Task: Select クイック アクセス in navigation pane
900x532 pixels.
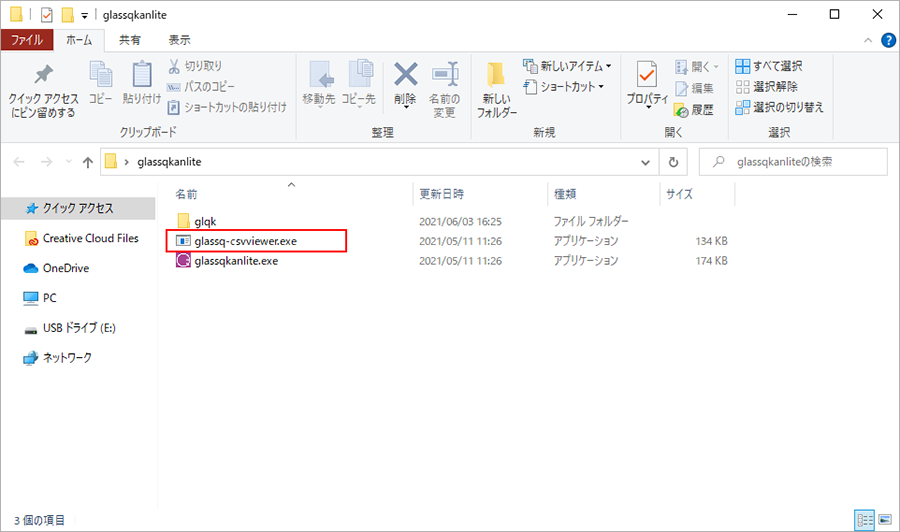Action: point(78,208)
